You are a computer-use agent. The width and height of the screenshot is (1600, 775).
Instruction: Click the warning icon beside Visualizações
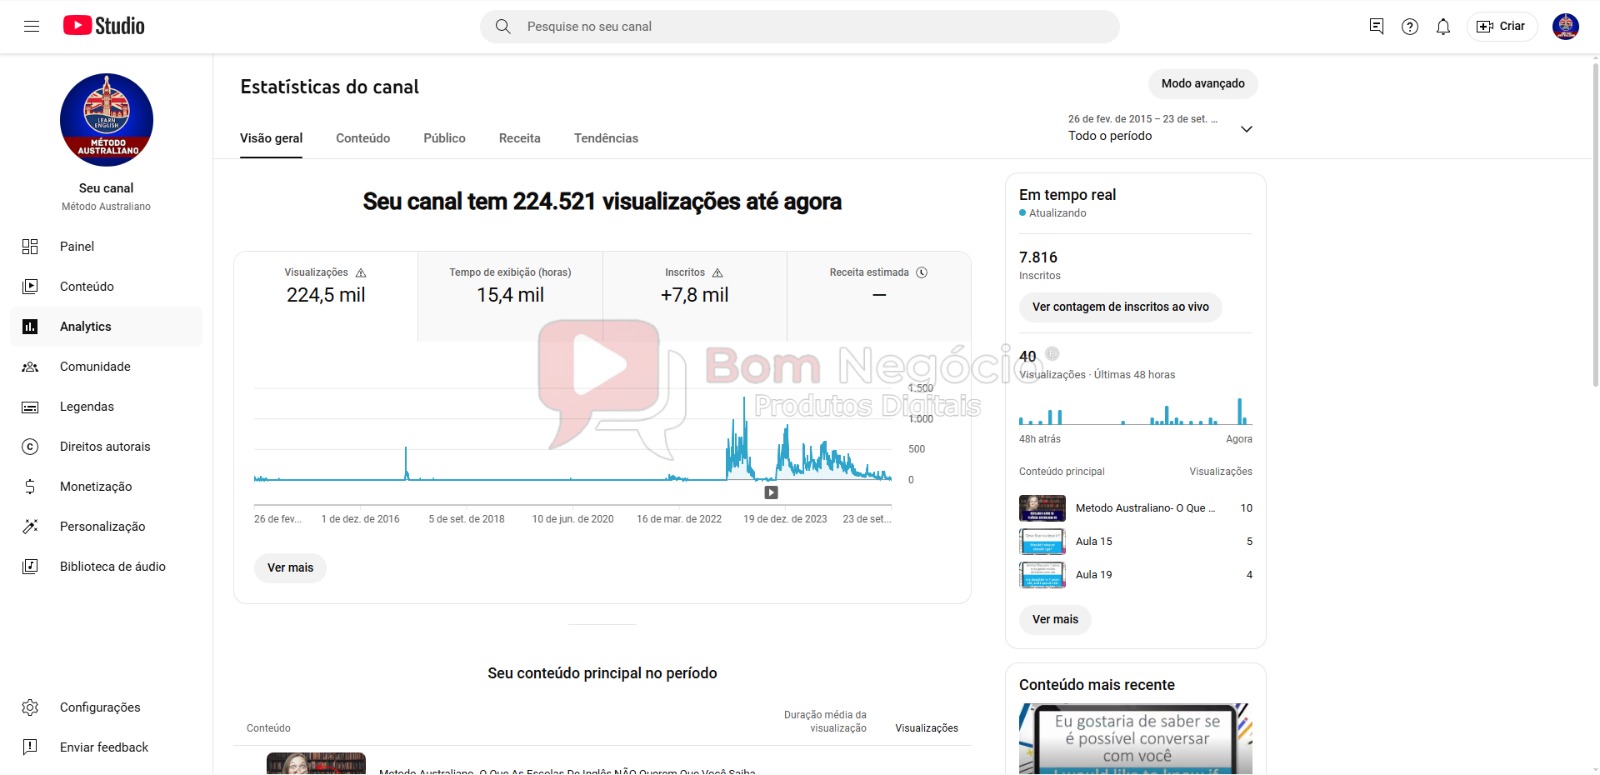click(361, 273)
